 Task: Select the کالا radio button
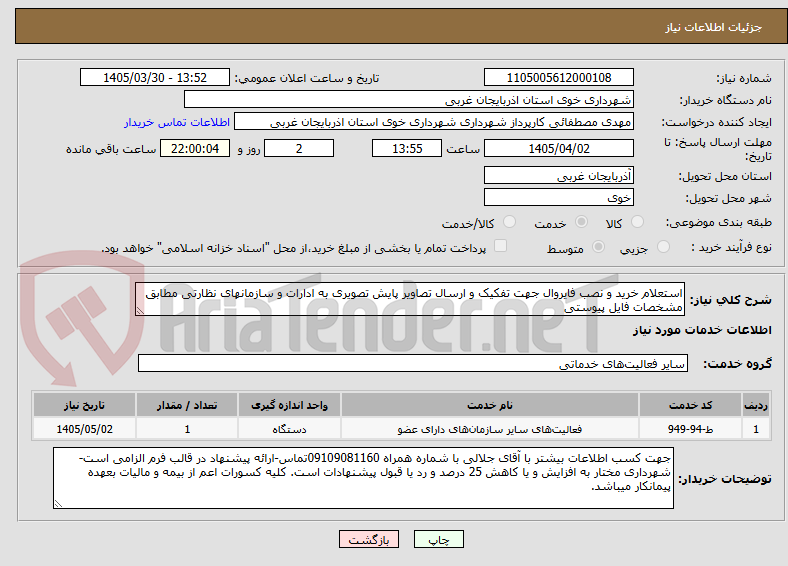click(x=637, y=222)
